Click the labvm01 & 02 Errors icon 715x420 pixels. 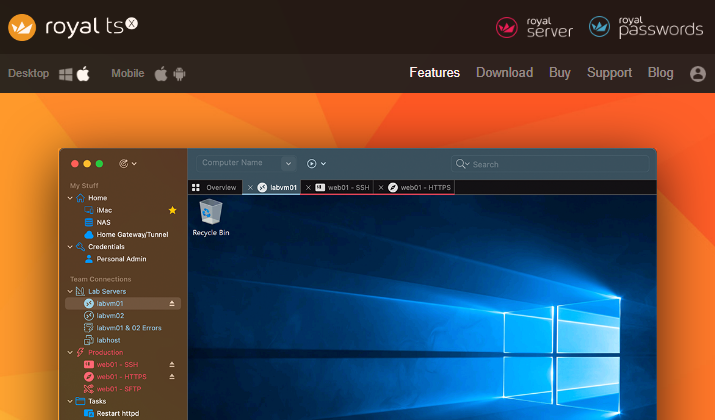click(88, 328)
